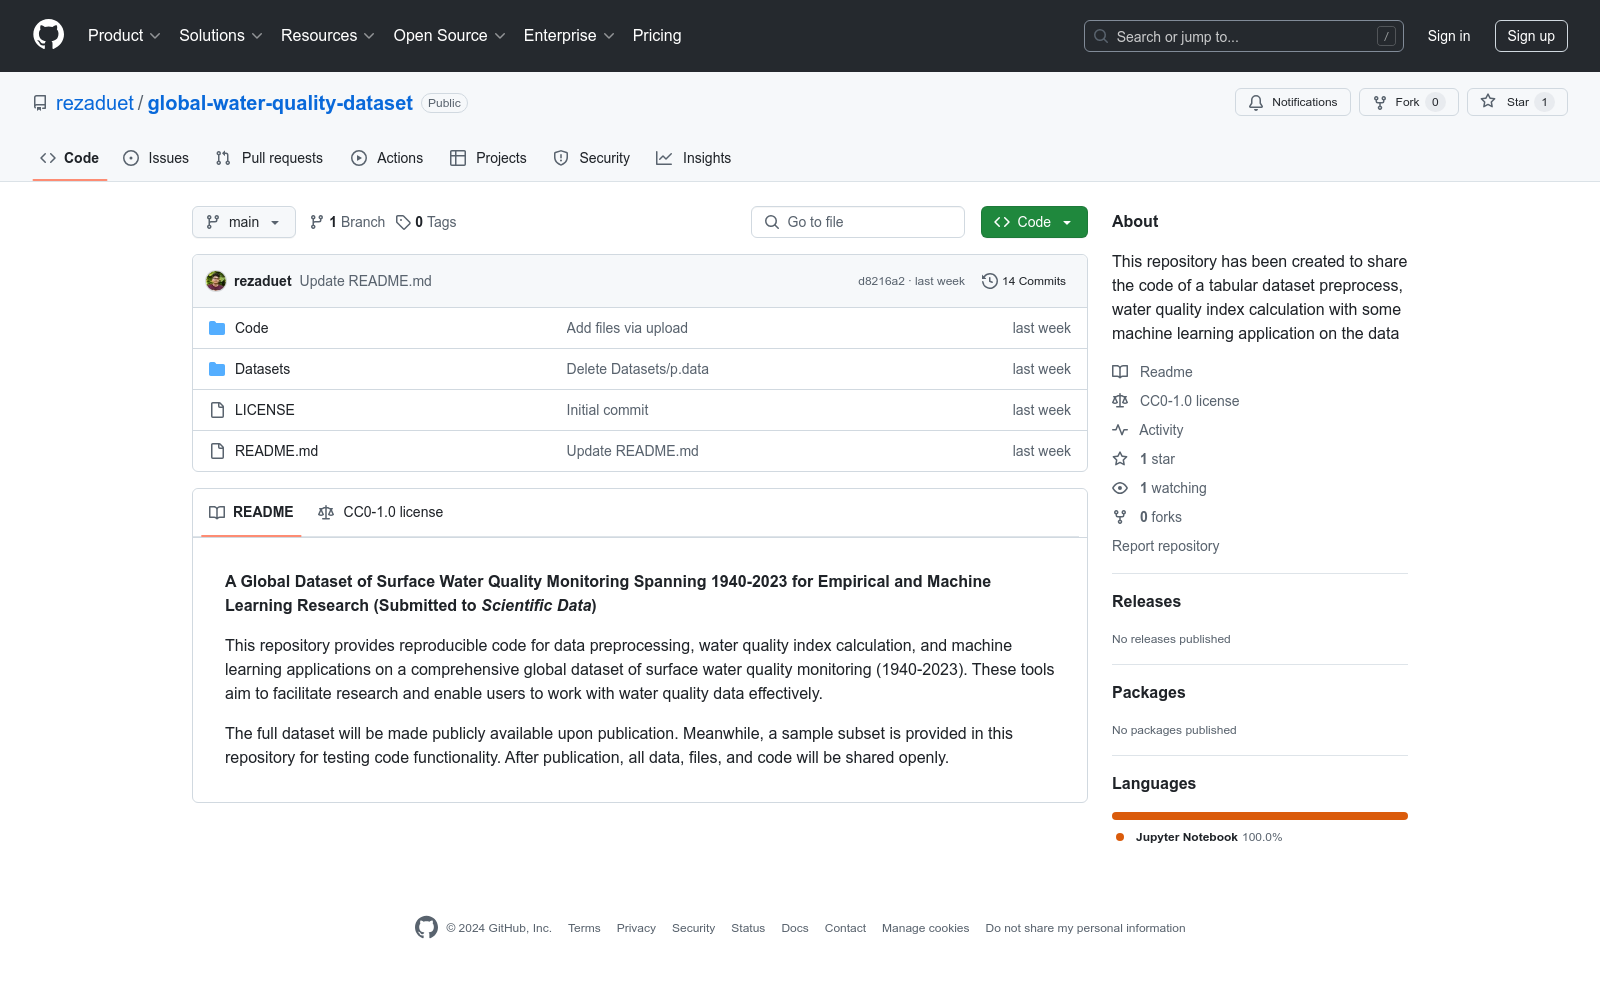Expand the main branch dropdown

pos(243,222)
